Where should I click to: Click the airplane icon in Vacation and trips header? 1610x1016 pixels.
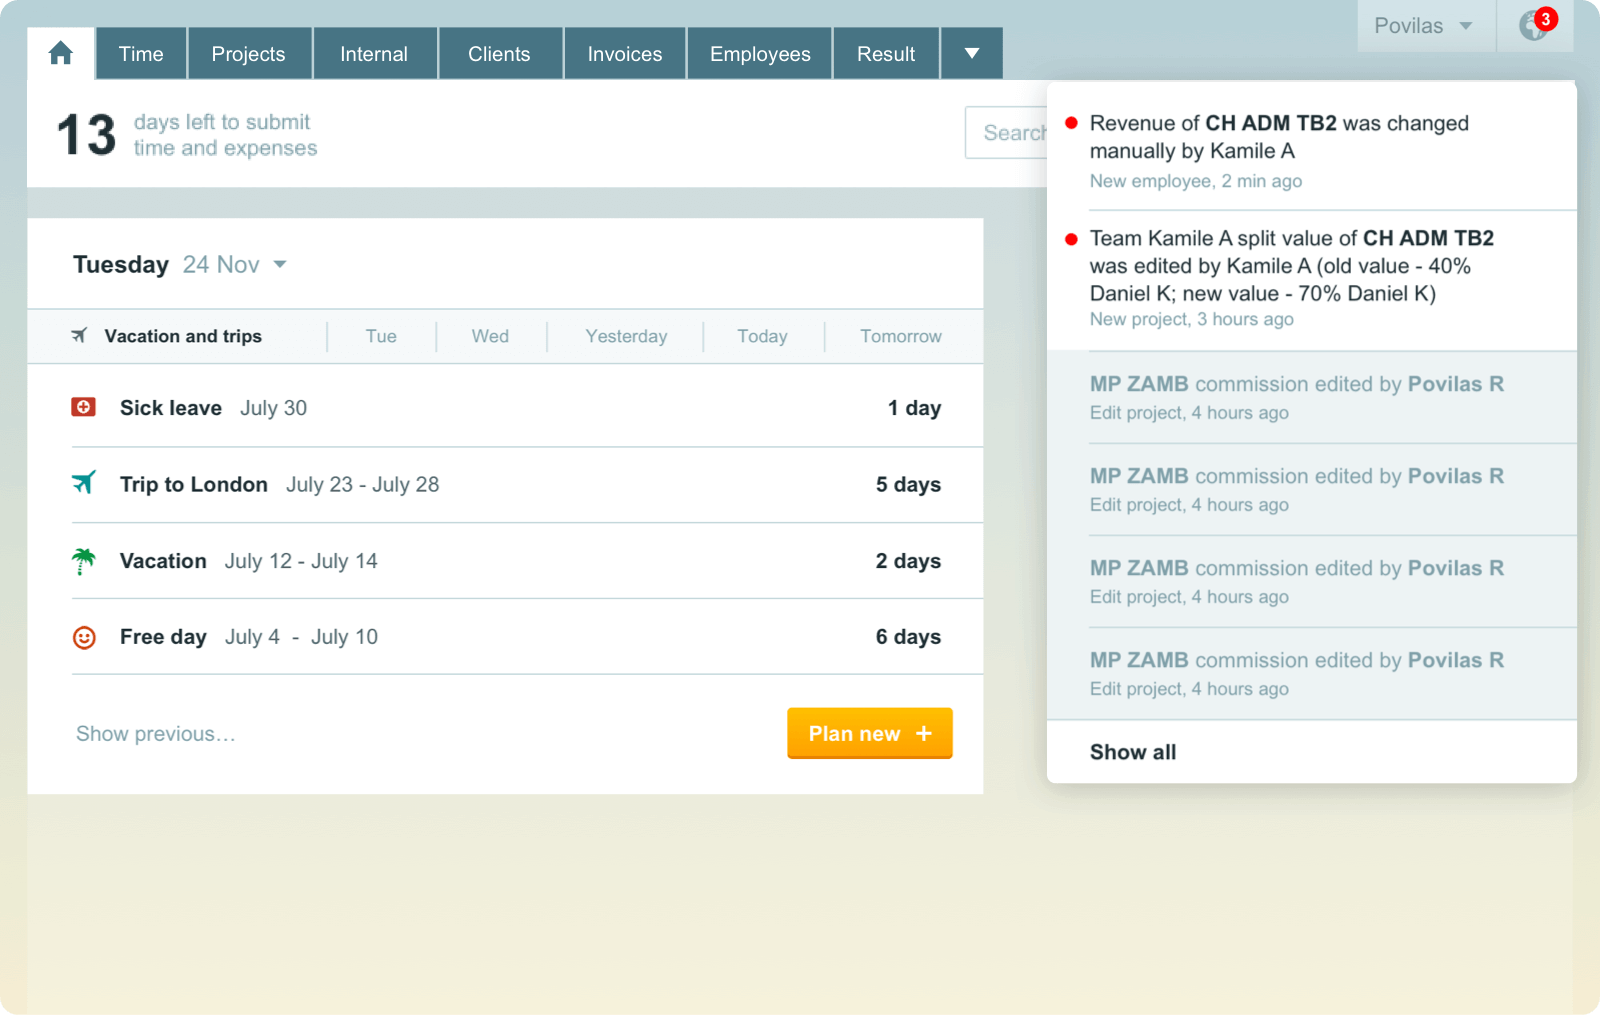point(79,336)
